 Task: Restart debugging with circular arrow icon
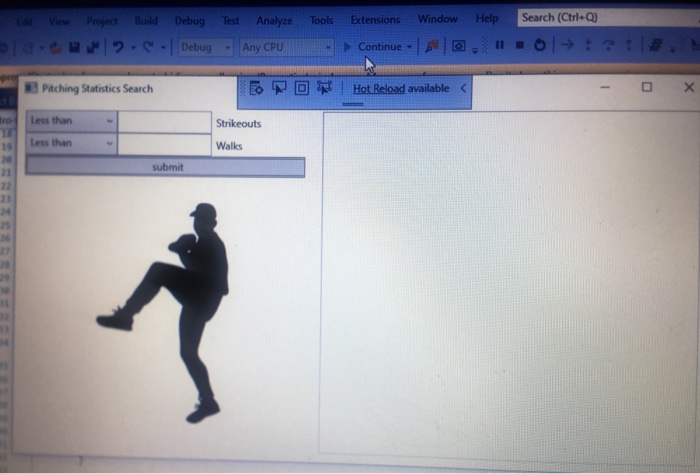coord(540,45)
